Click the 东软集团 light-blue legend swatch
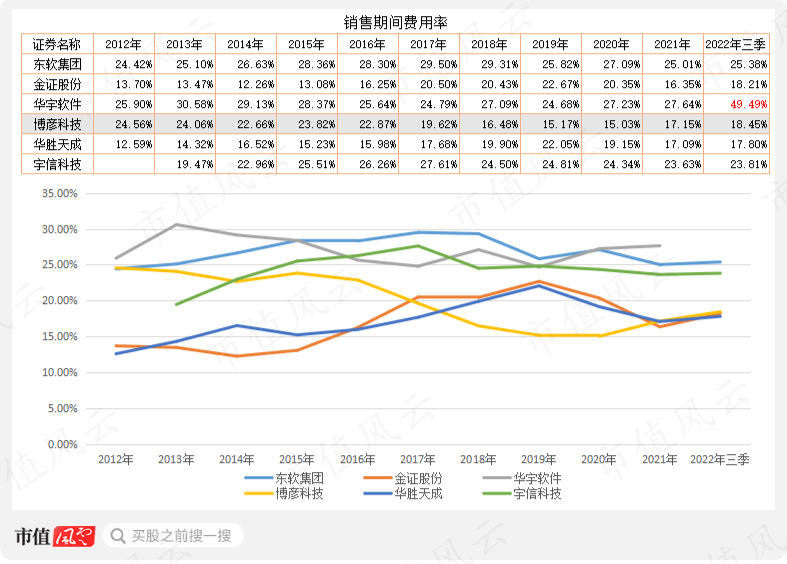 click(259, 478)
